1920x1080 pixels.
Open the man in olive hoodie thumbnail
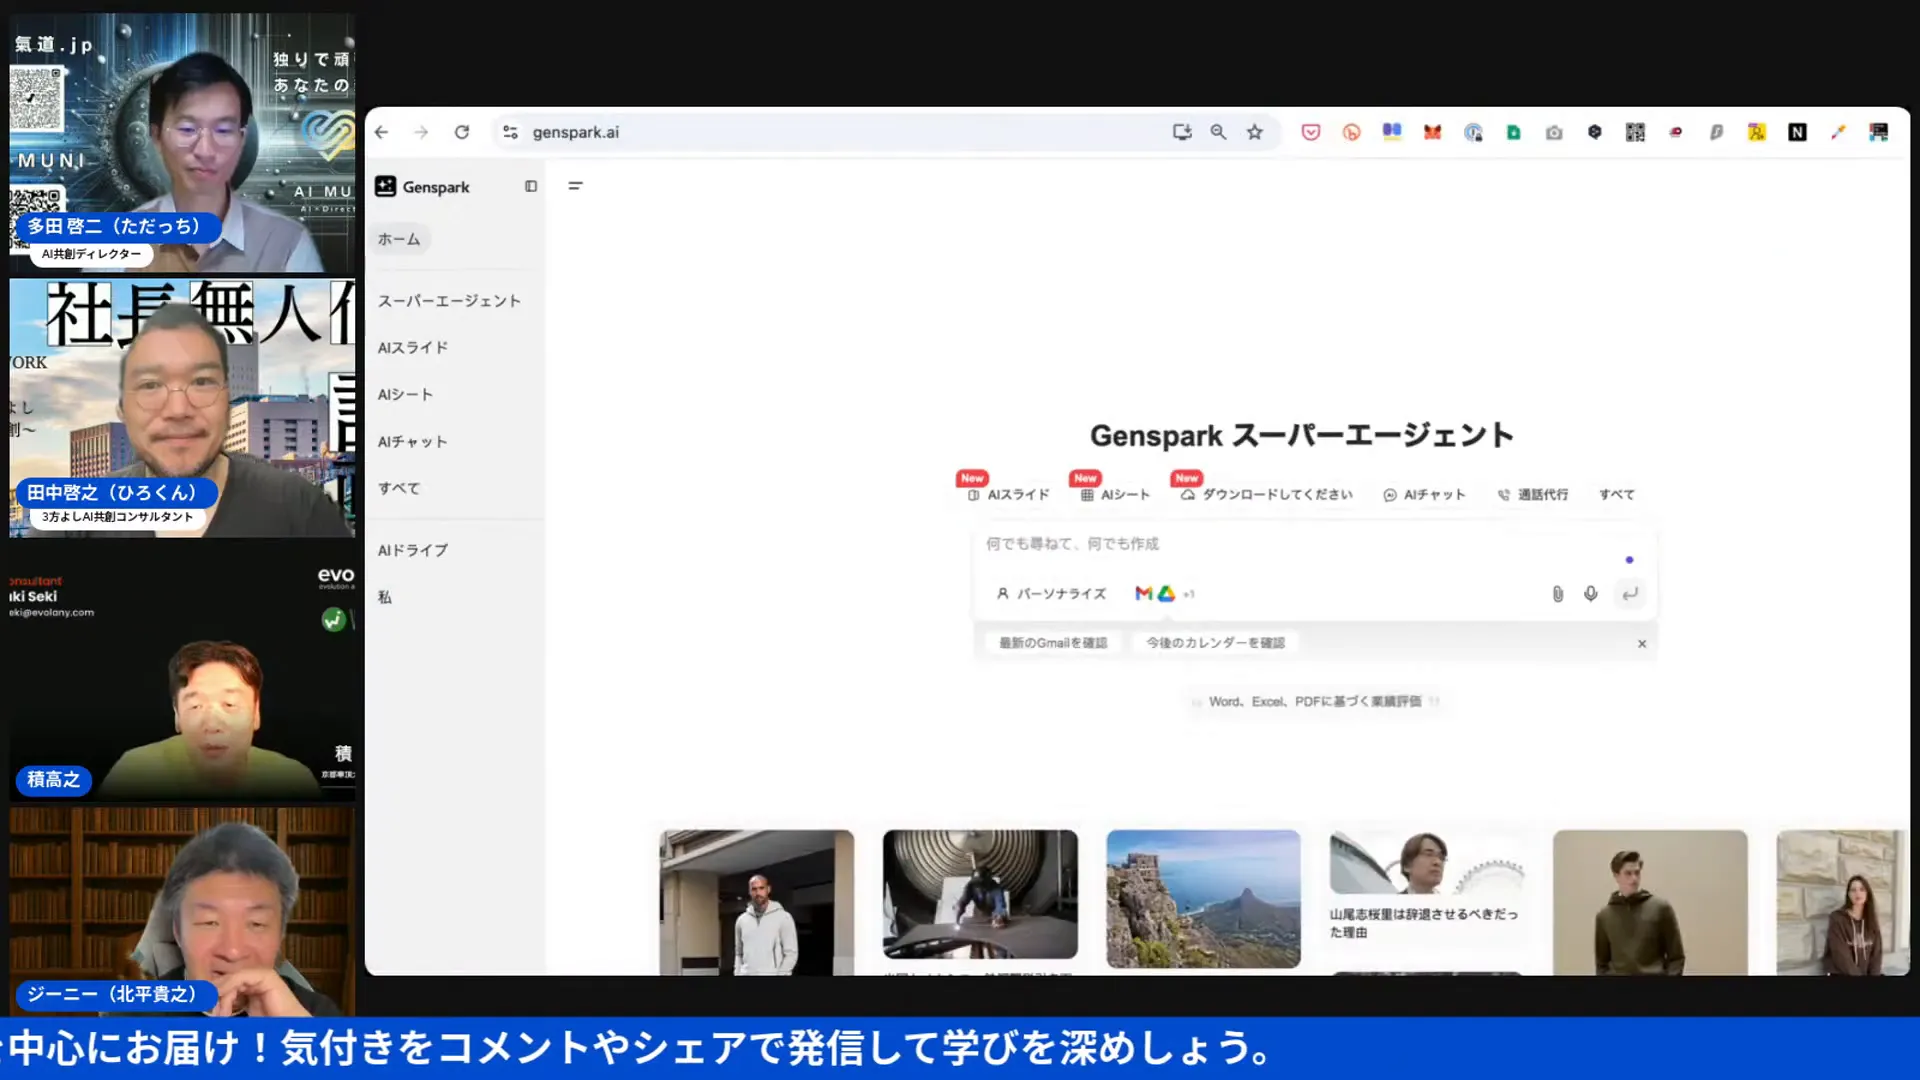coord(1650,902)
